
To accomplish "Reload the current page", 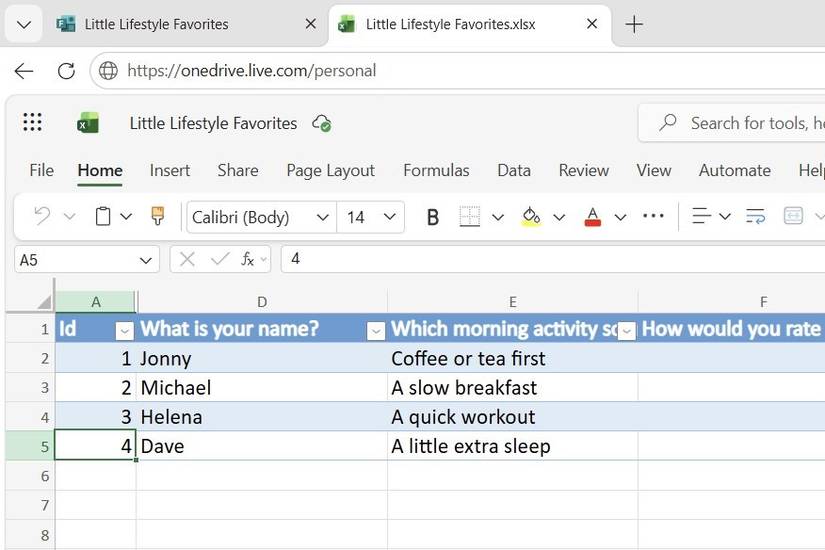I will [66, 71].
